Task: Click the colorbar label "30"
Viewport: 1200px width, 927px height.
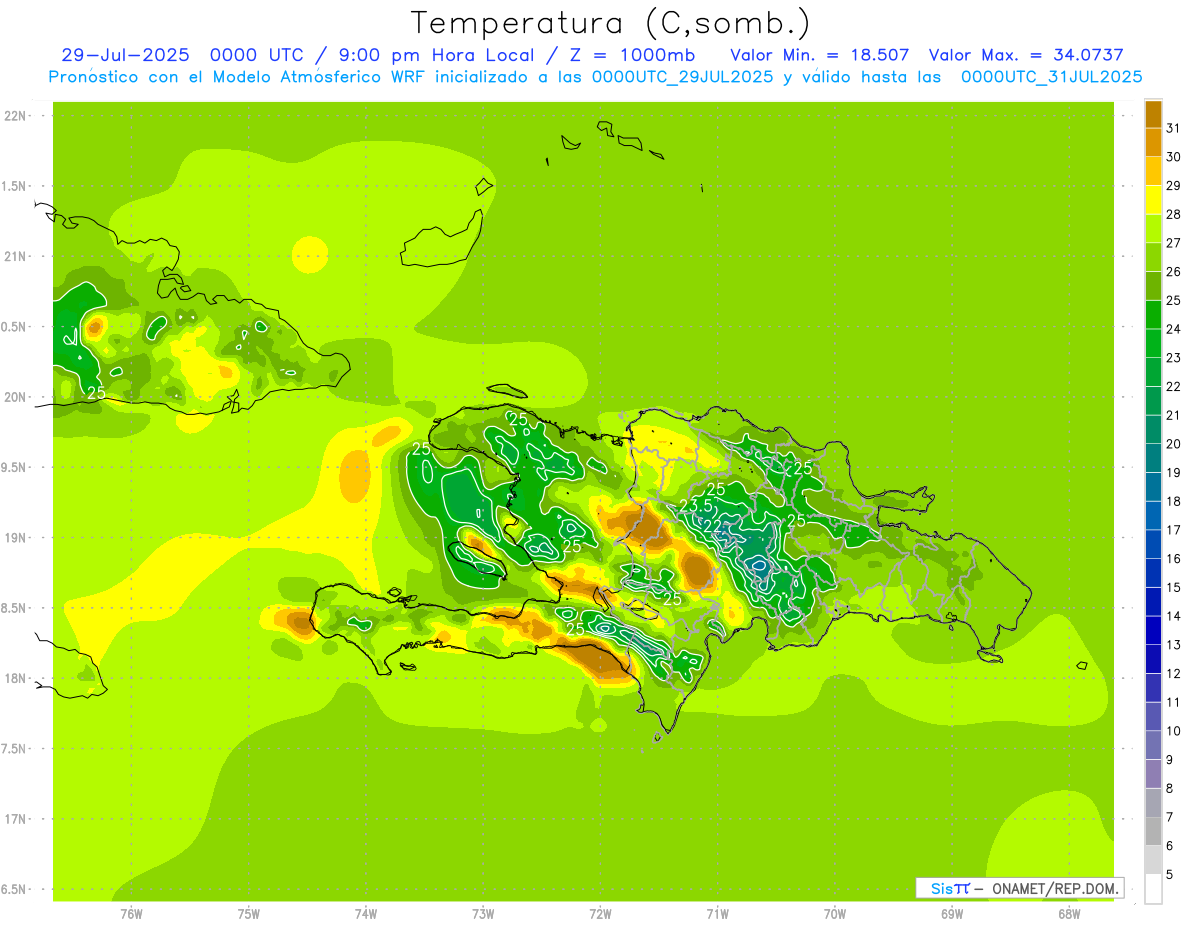Action: (x=1173, y=157)
